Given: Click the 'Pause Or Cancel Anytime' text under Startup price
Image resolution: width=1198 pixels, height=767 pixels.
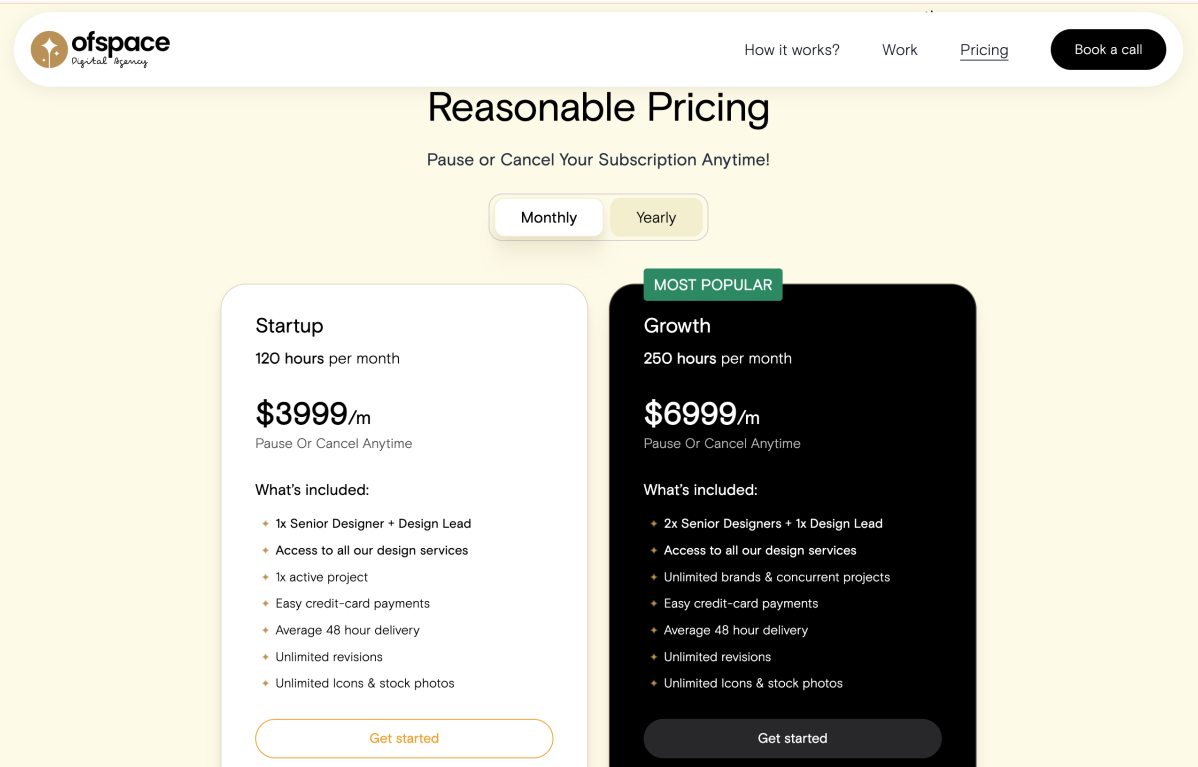Looking at the screenshot, I should point(333,443).
